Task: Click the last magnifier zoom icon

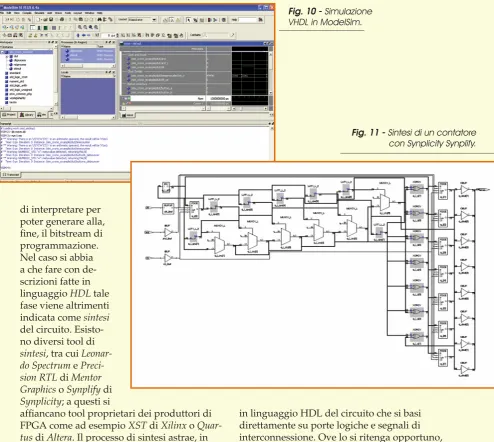Action: tap(96, 27)
